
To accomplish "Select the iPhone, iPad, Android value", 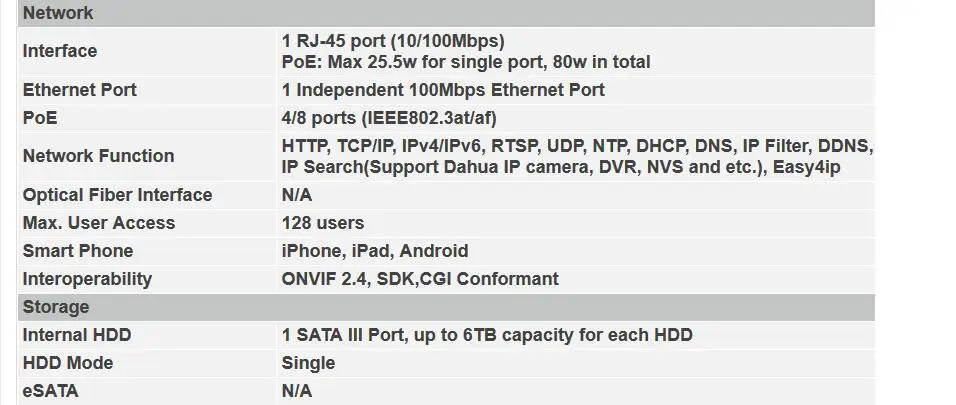I will tap(375, 251).
